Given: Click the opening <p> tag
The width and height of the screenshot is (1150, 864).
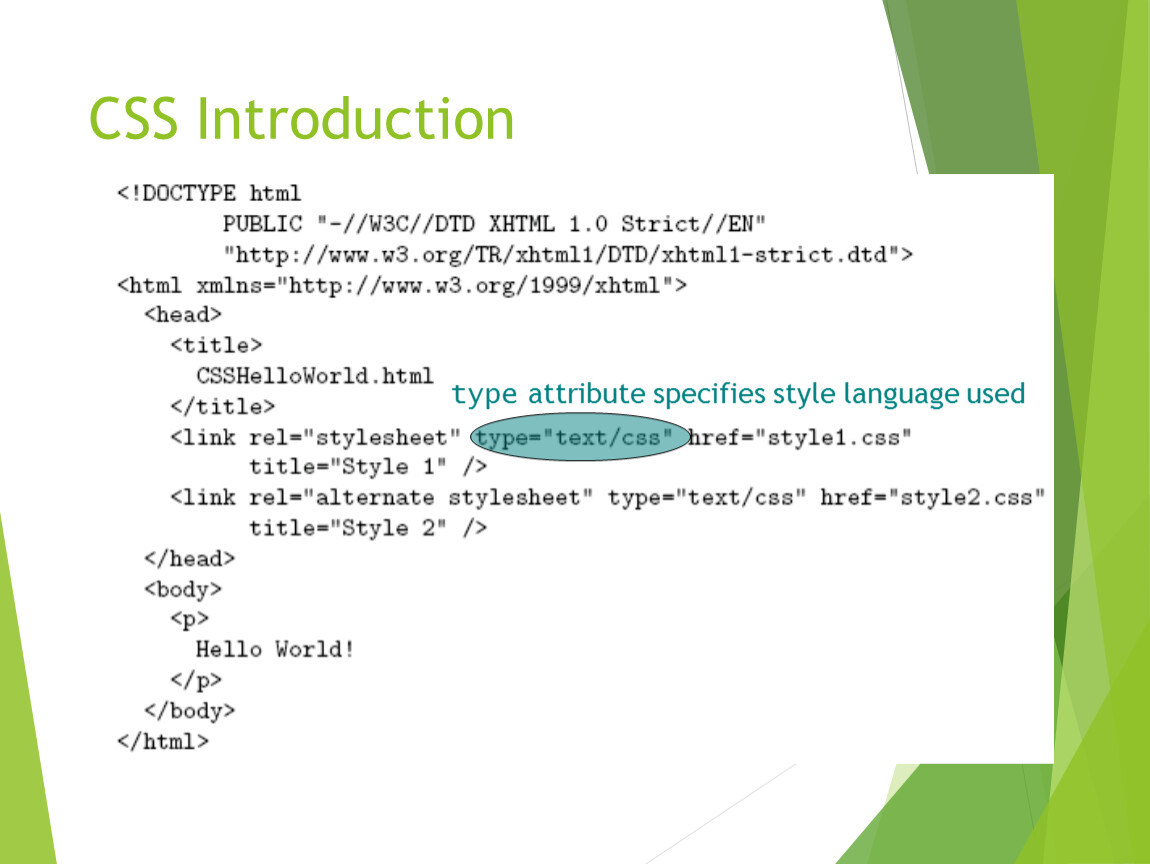Looking at the screenshot, I should pyautogui.click(x=189, y=620).
